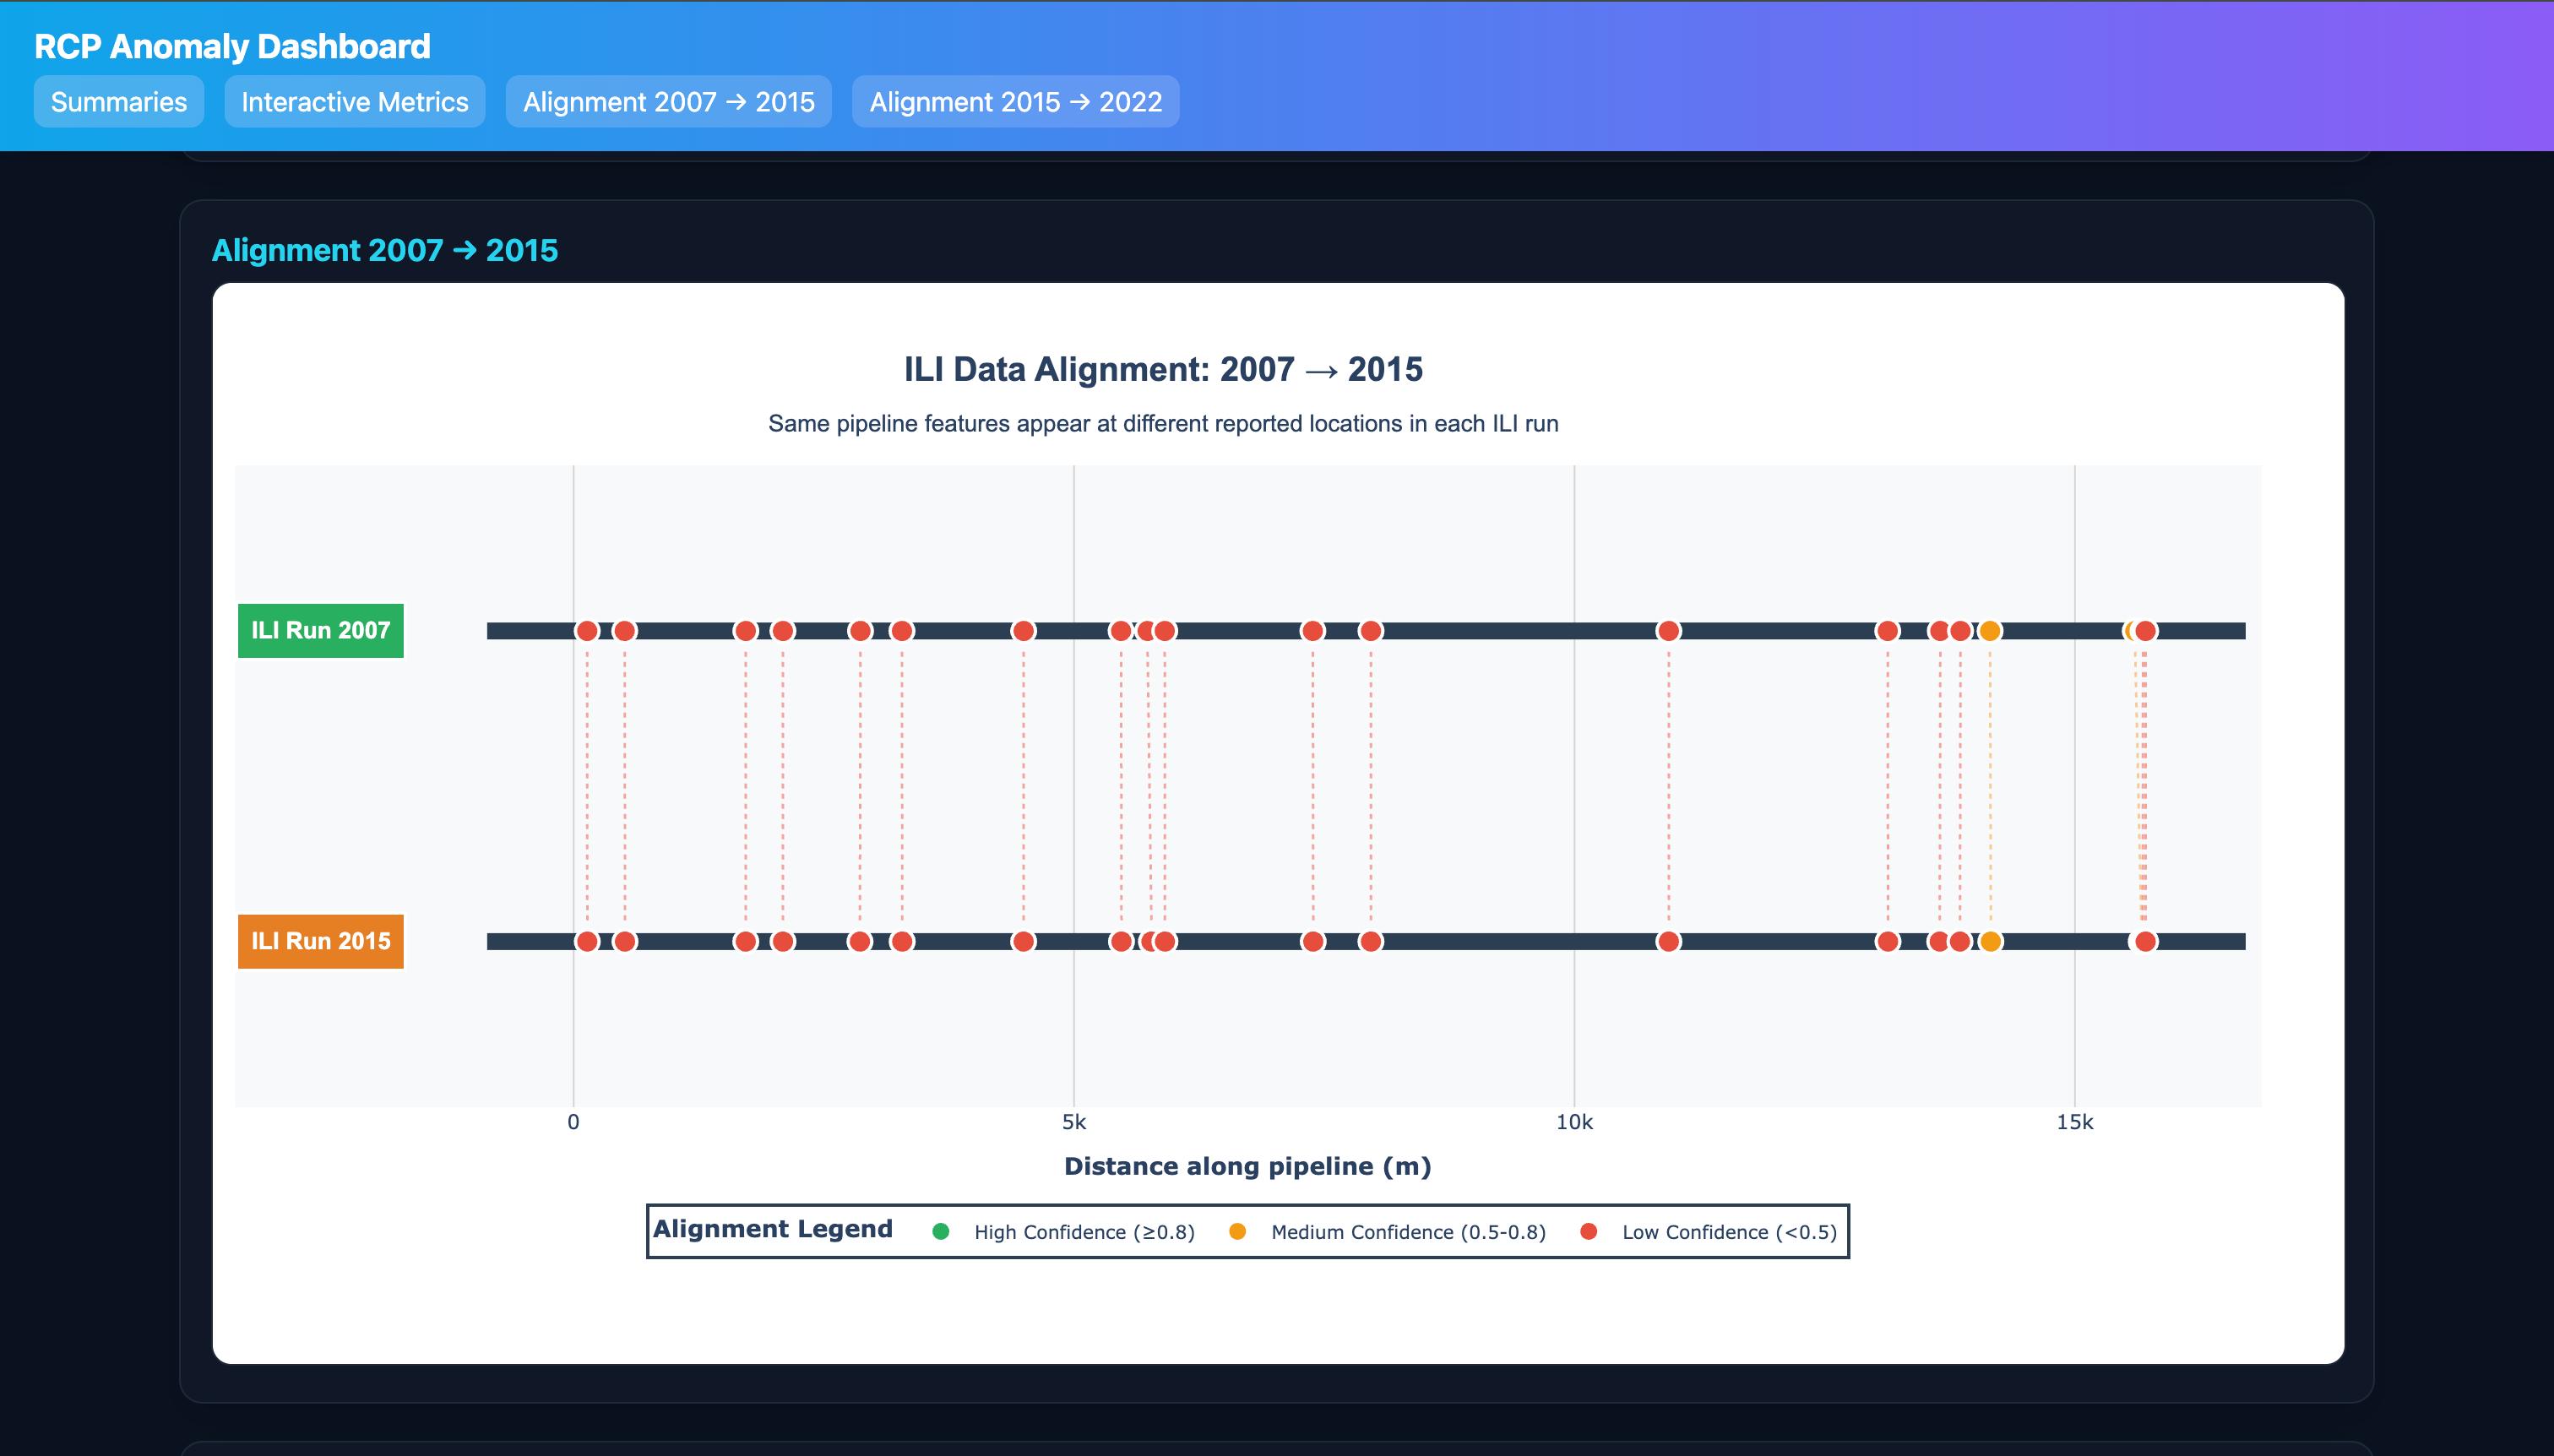Image resolution: width=2554 pixels, height=1456 pixels.
Task: Click the ILI Run 2015 label
Action: [x=320, y=941]
